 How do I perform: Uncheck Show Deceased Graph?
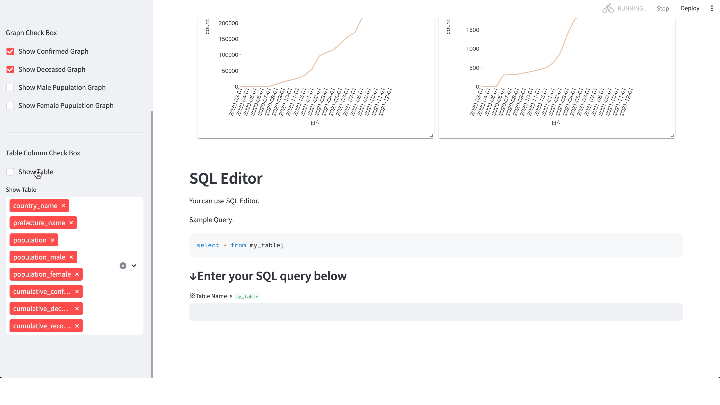tap(11, 69)
